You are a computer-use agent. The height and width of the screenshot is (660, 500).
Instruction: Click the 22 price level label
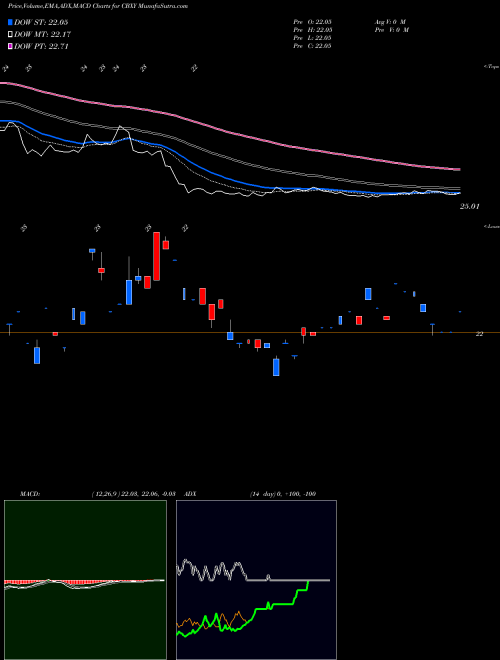point(479,334)
